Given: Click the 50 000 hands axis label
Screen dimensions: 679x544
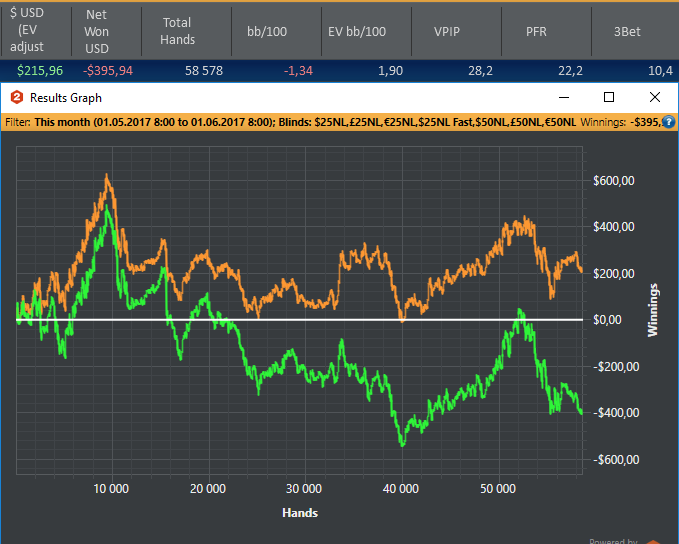Looking at the screenshot, I should [x=498, y=489].
